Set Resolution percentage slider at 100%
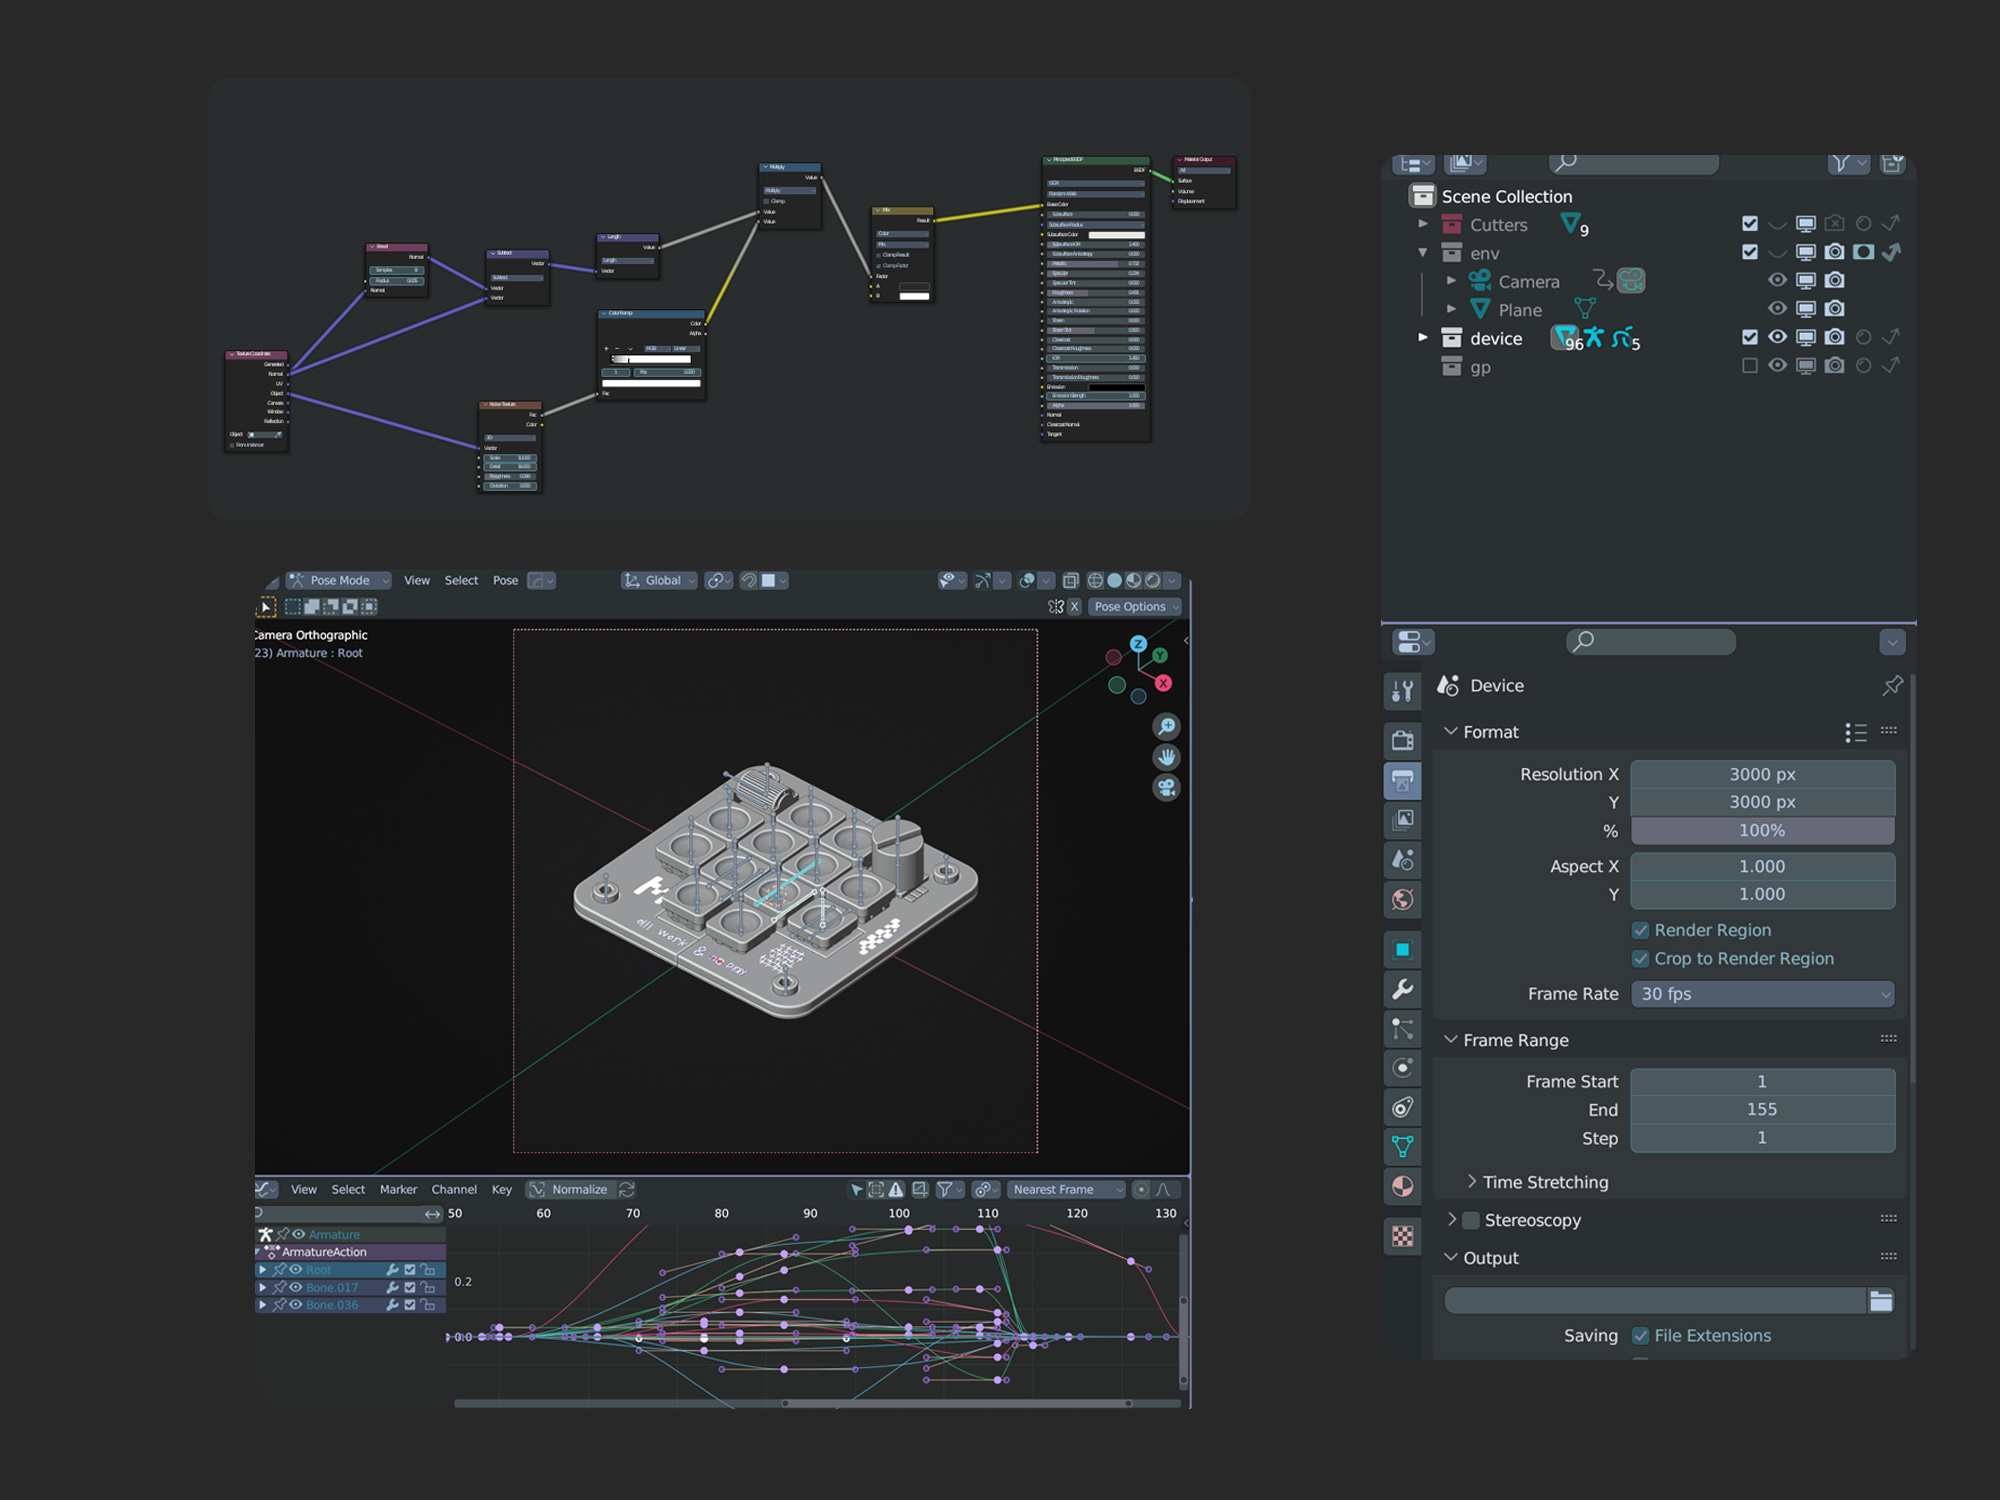 1763,830
